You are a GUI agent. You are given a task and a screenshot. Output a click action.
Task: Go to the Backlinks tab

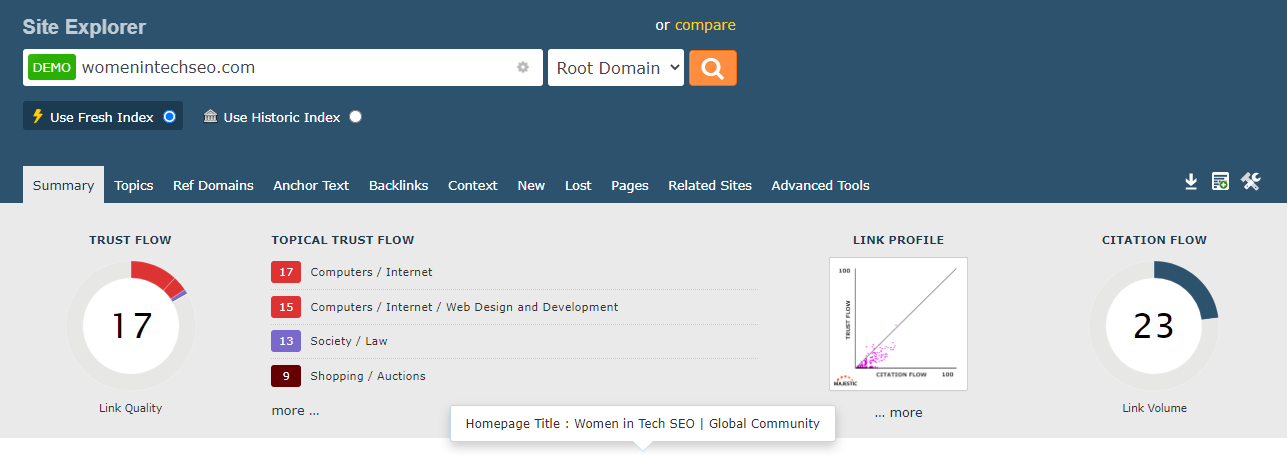point(398,185)
